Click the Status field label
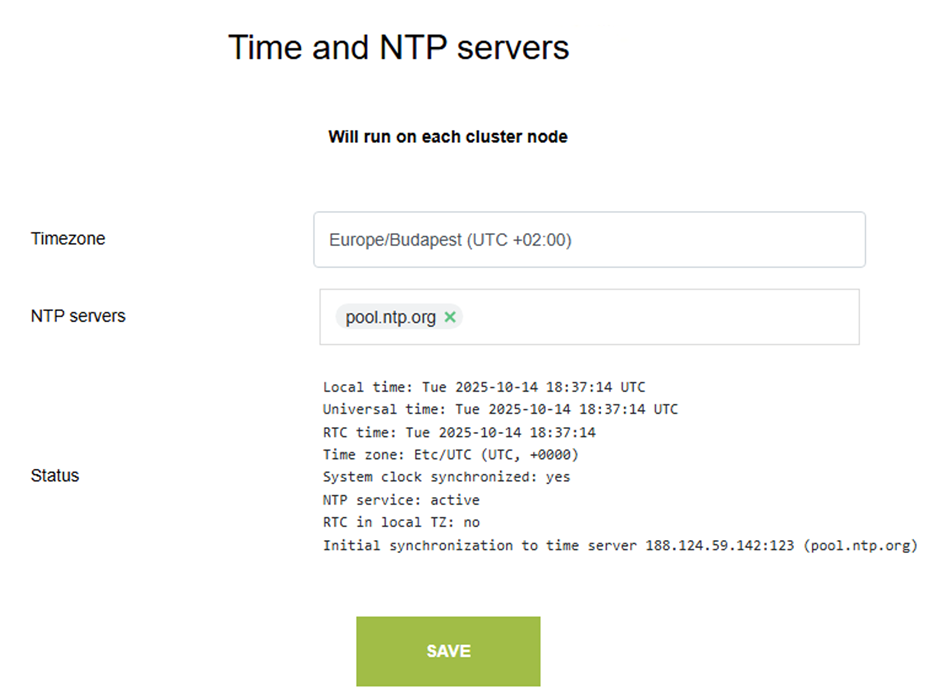Viewport: 940px width, 699px height. (x=55, y=475)
